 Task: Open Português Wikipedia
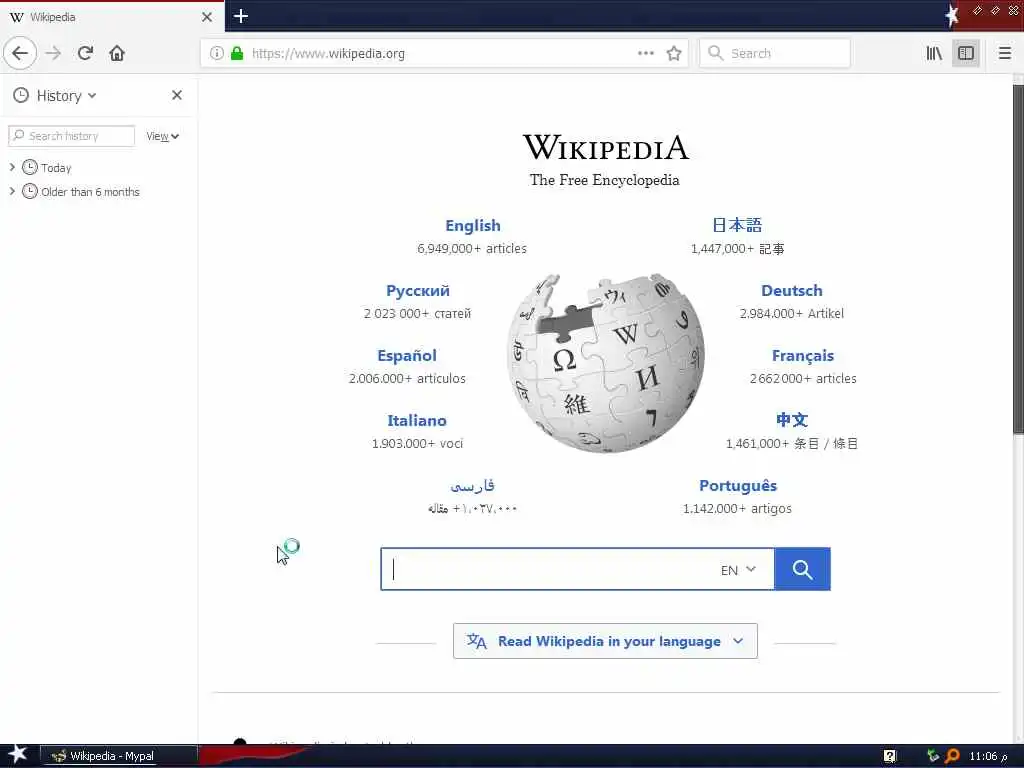point(738,486)
